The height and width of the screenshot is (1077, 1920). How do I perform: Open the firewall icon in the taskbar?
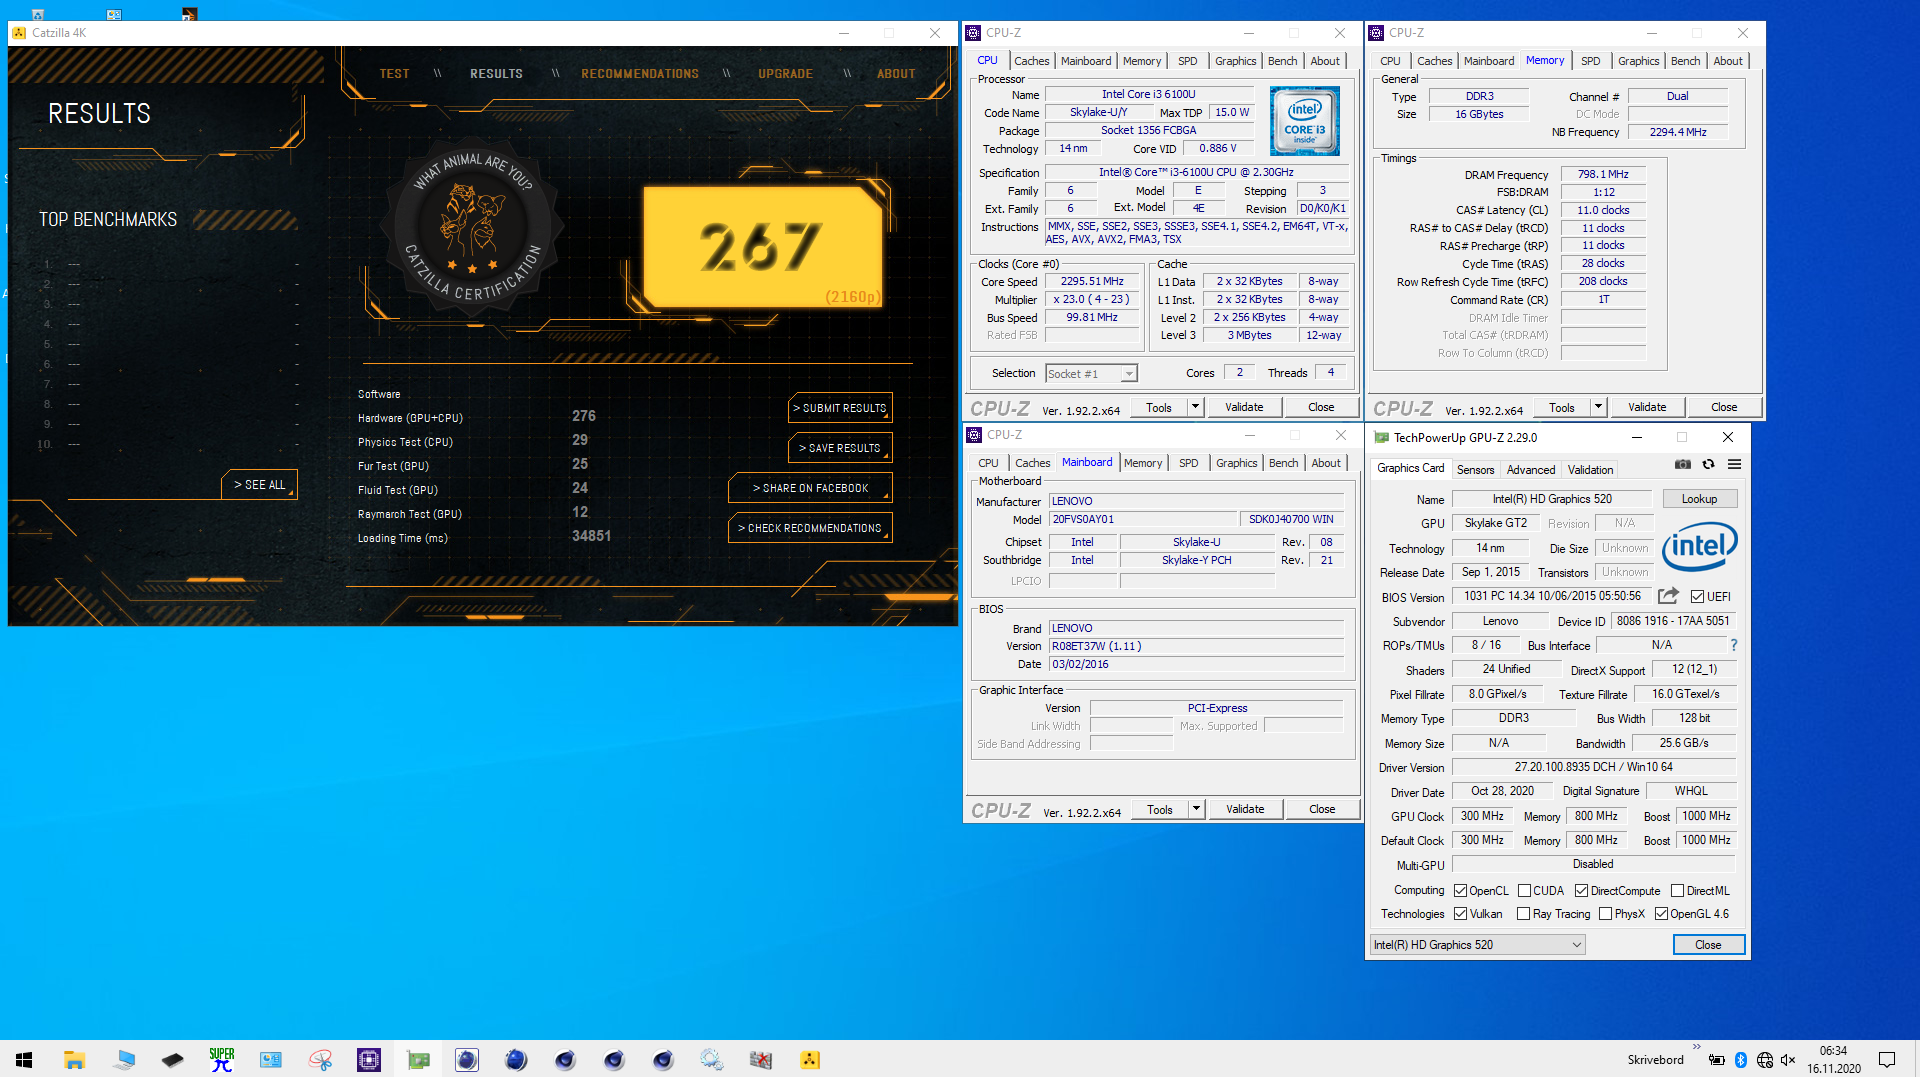tap(761, 1059)
